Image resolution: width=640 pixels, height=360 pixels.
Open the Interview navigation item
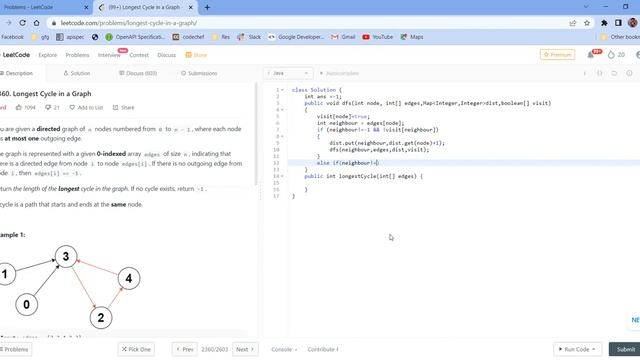pos(109,55)
